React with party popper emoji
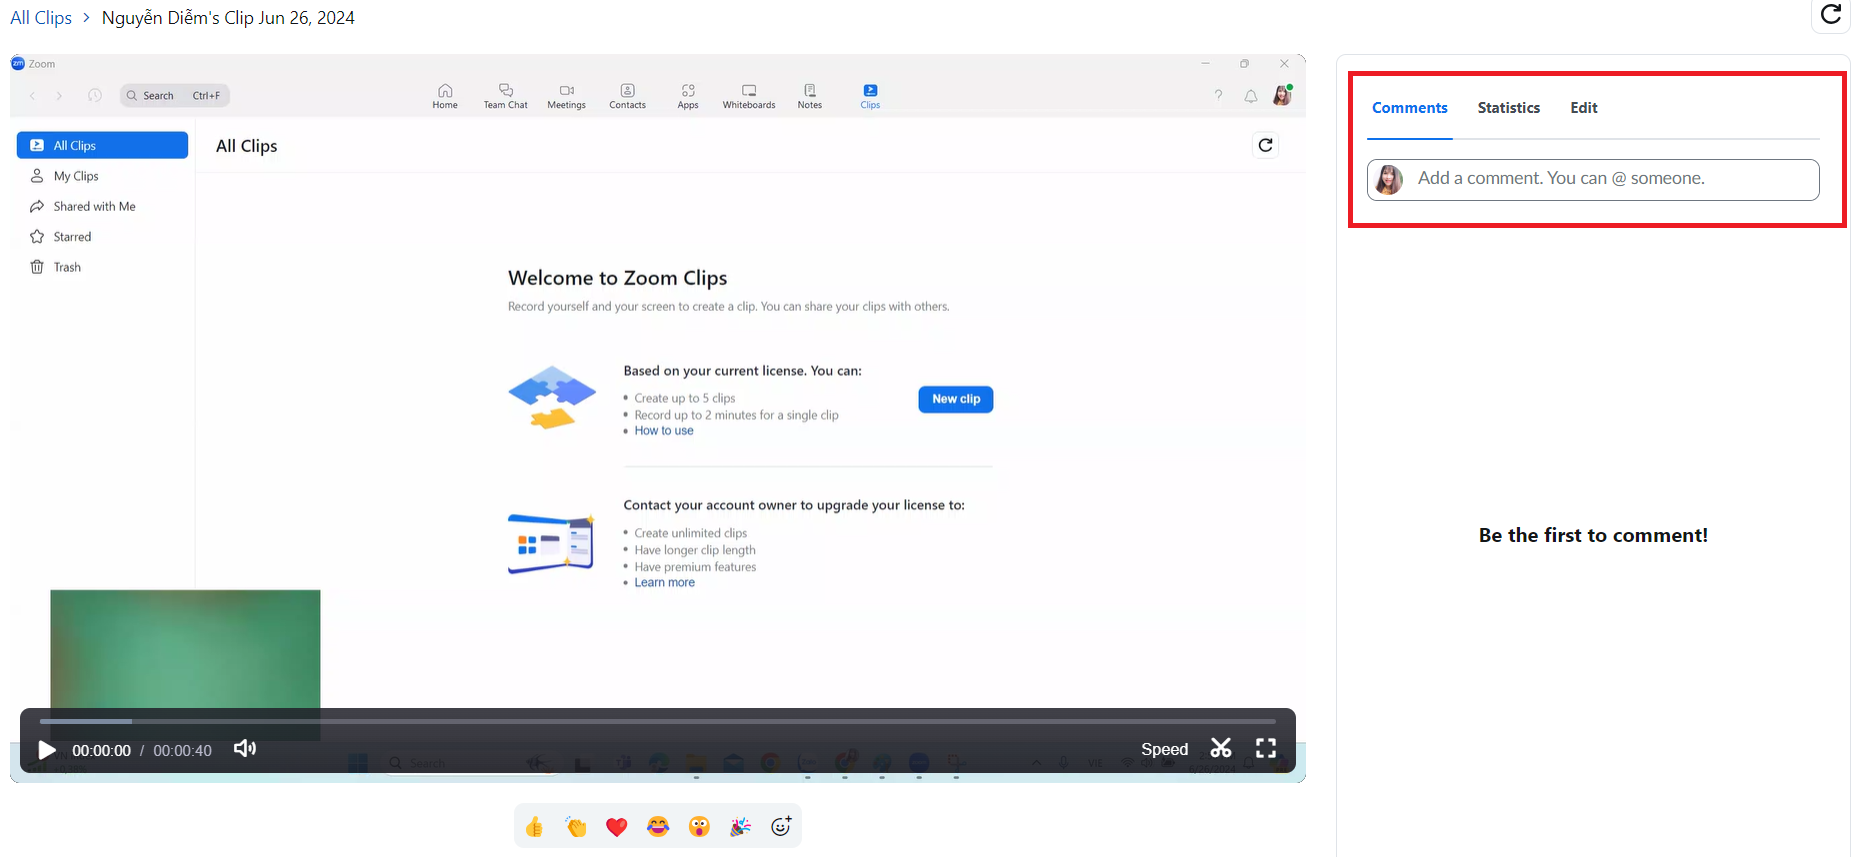This screenshot has width=1860, height=857. [x=740, y=827]
